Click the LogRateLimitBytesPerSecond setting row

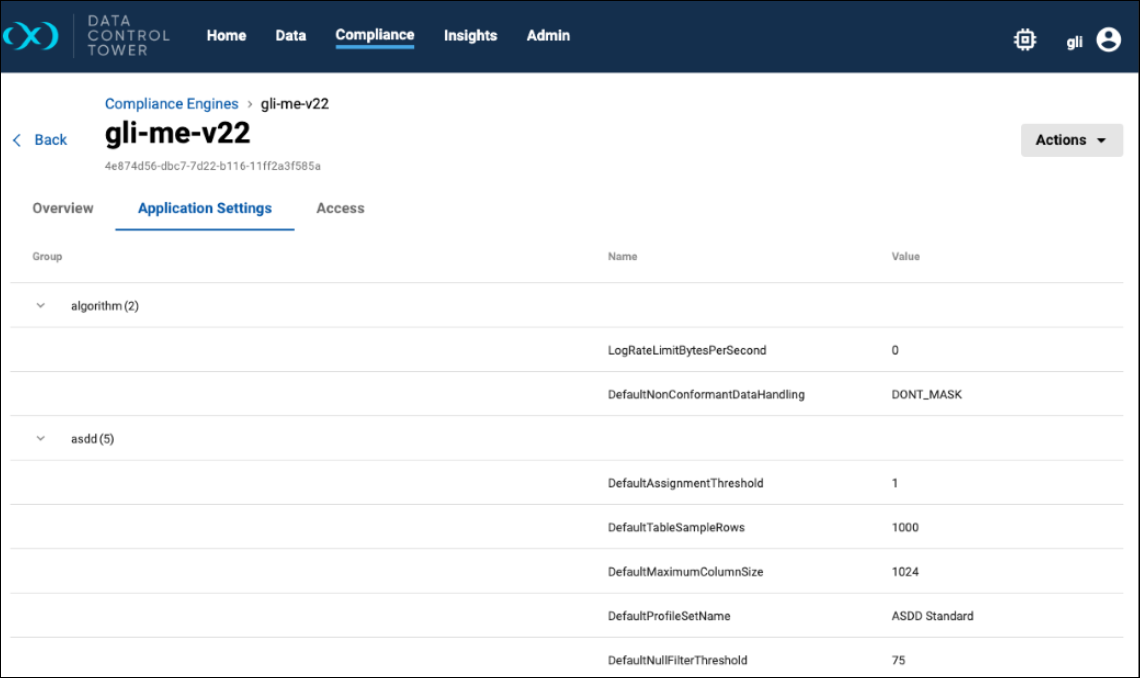pos(687,350)
